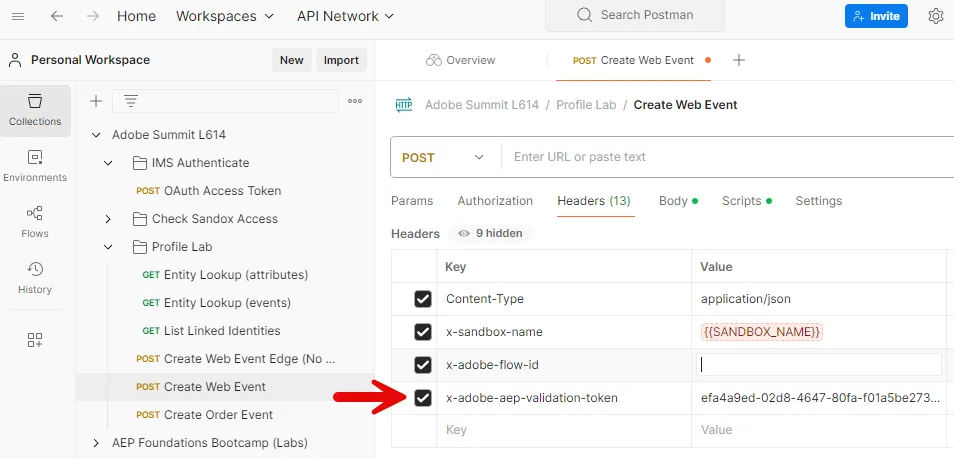Collapse the Adobe Summit L614 collection
The width and height of the screenshot is (954, 459).
tap(96, 135)
